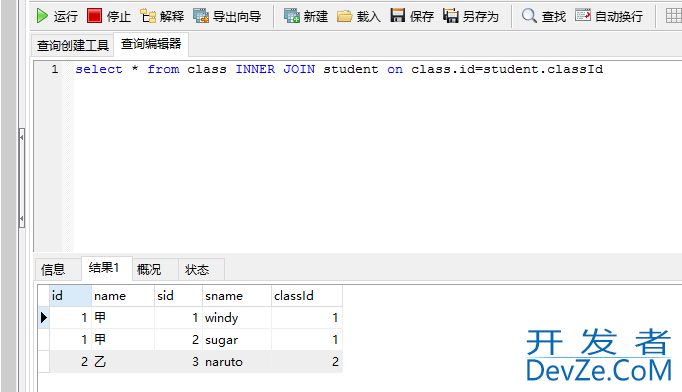
Task: Stop query execution with the red square icon
Action: [94, 16]
